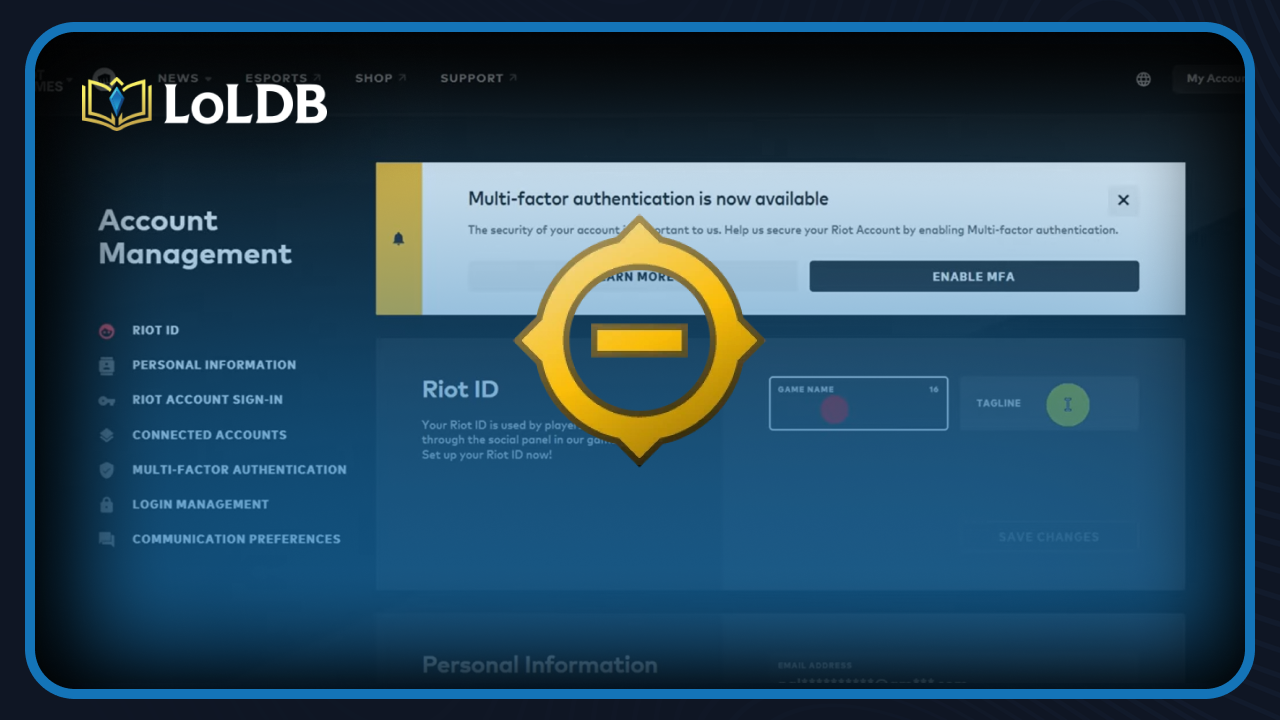Click the MFA banner title text
This screenshot has width=1280, height=720.
click(x=648, y=199)
